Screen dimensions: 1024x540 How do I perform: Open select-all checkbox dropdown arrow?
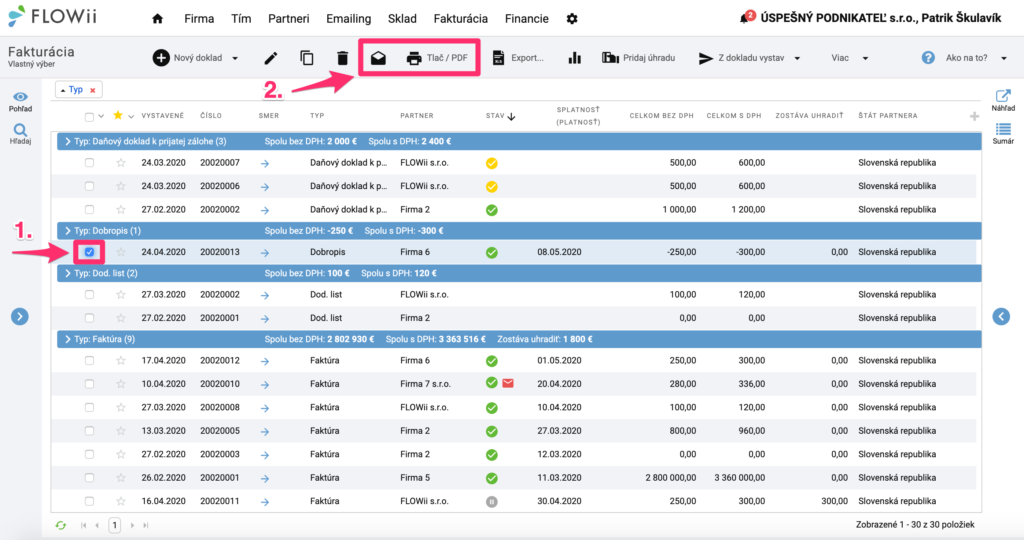click(101, 117)
